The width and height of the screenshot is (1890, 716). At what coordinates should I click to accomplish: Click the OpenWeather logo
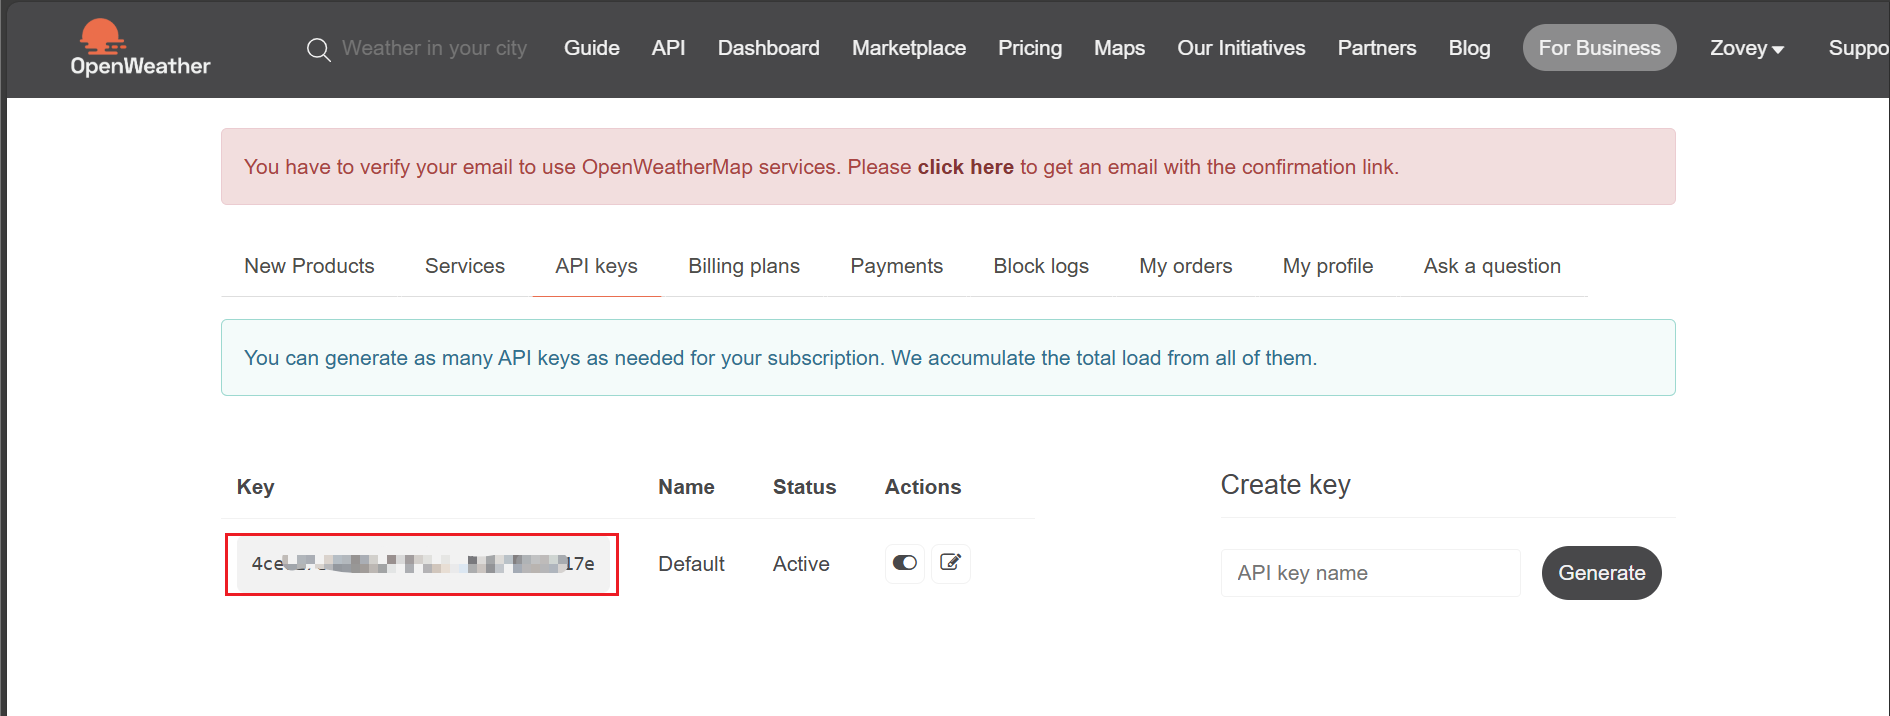pyautogui.click(x=140, y=48)
